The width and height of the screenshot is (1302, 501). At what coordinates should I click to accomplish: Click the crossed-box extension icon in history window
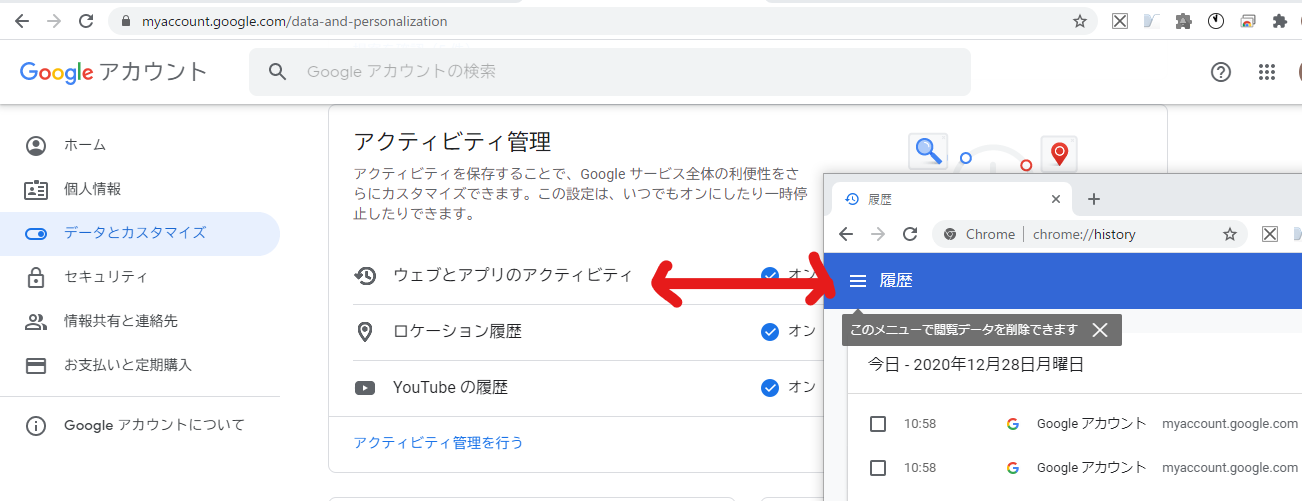point(1270,234)
